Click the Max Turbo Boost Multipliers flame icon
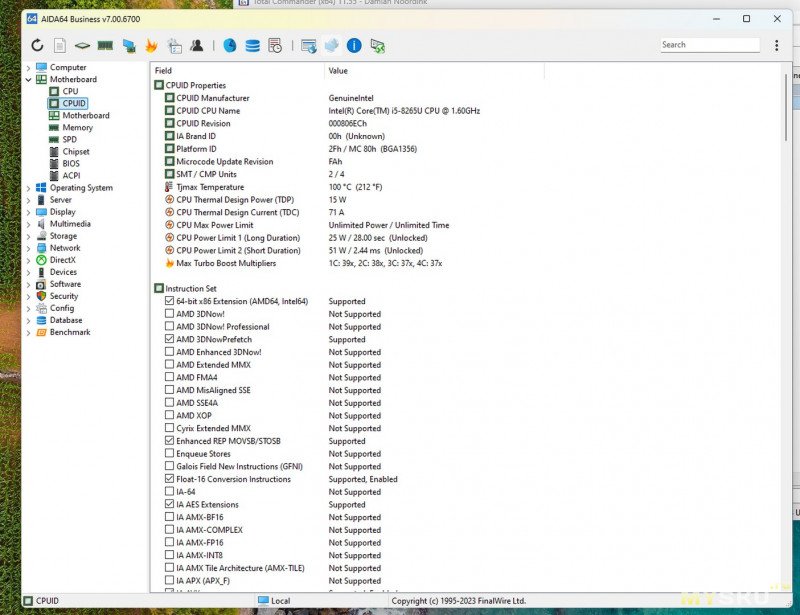 tap(169, 263)
